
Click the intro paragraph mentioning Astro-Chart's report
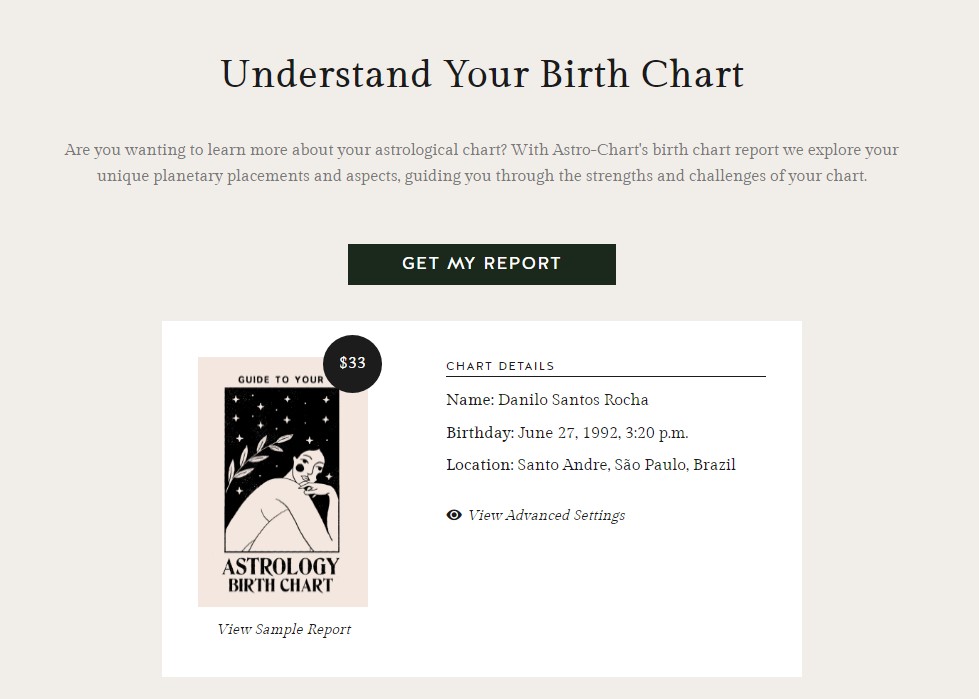click(x=481, y=163)
